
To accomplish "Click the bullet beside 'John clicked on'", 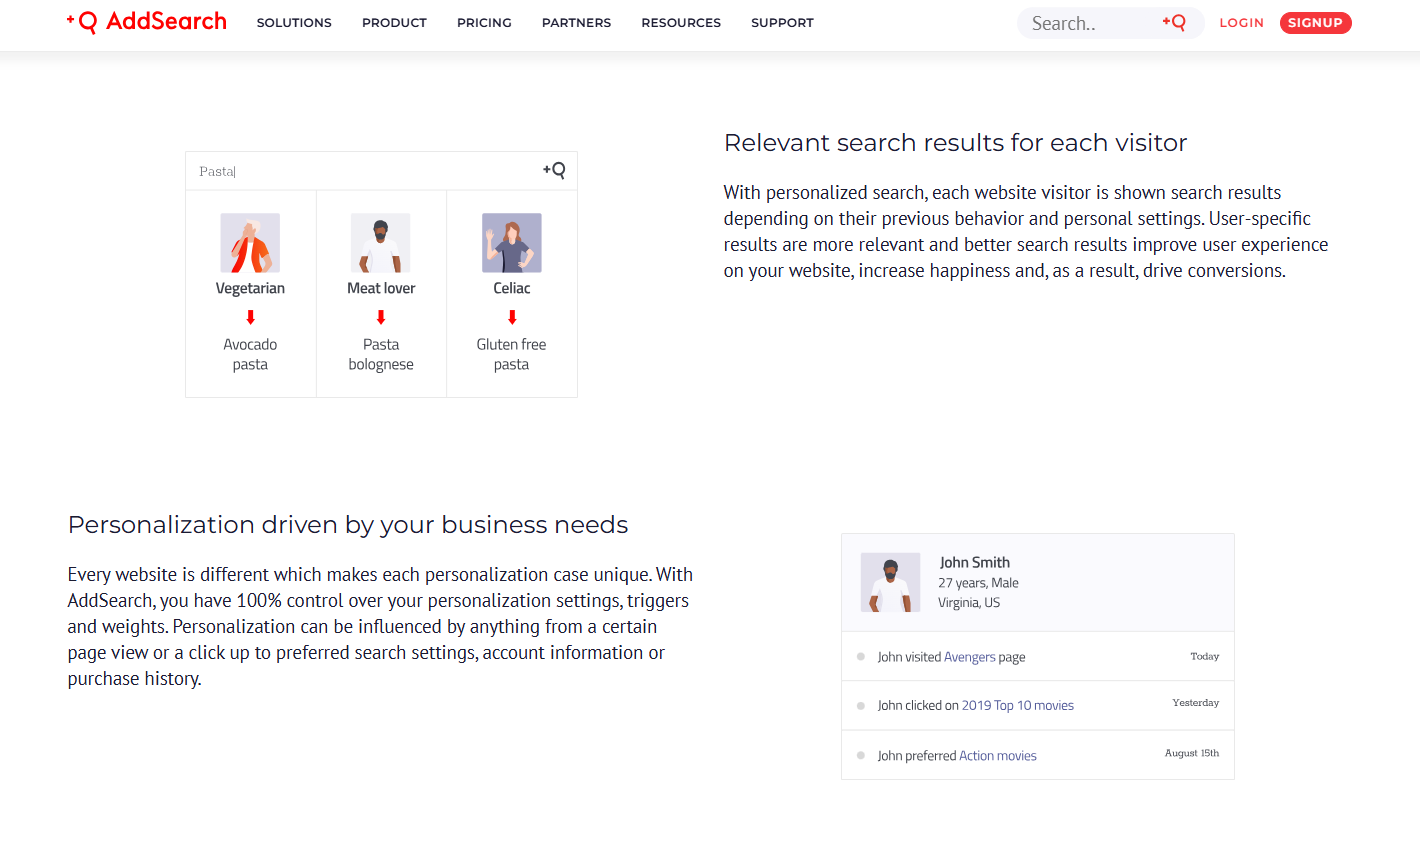I will click(x=861, y=706).
